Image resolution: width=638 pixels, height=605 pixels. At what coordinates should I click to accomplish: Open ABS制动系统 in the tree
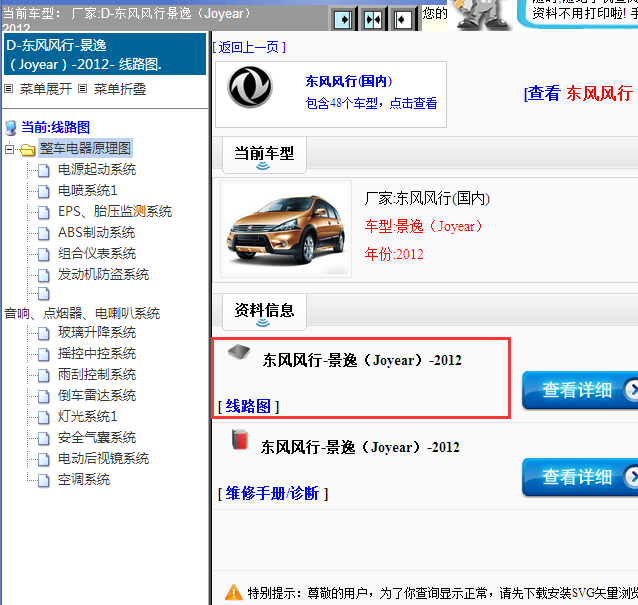coord(96,232)
